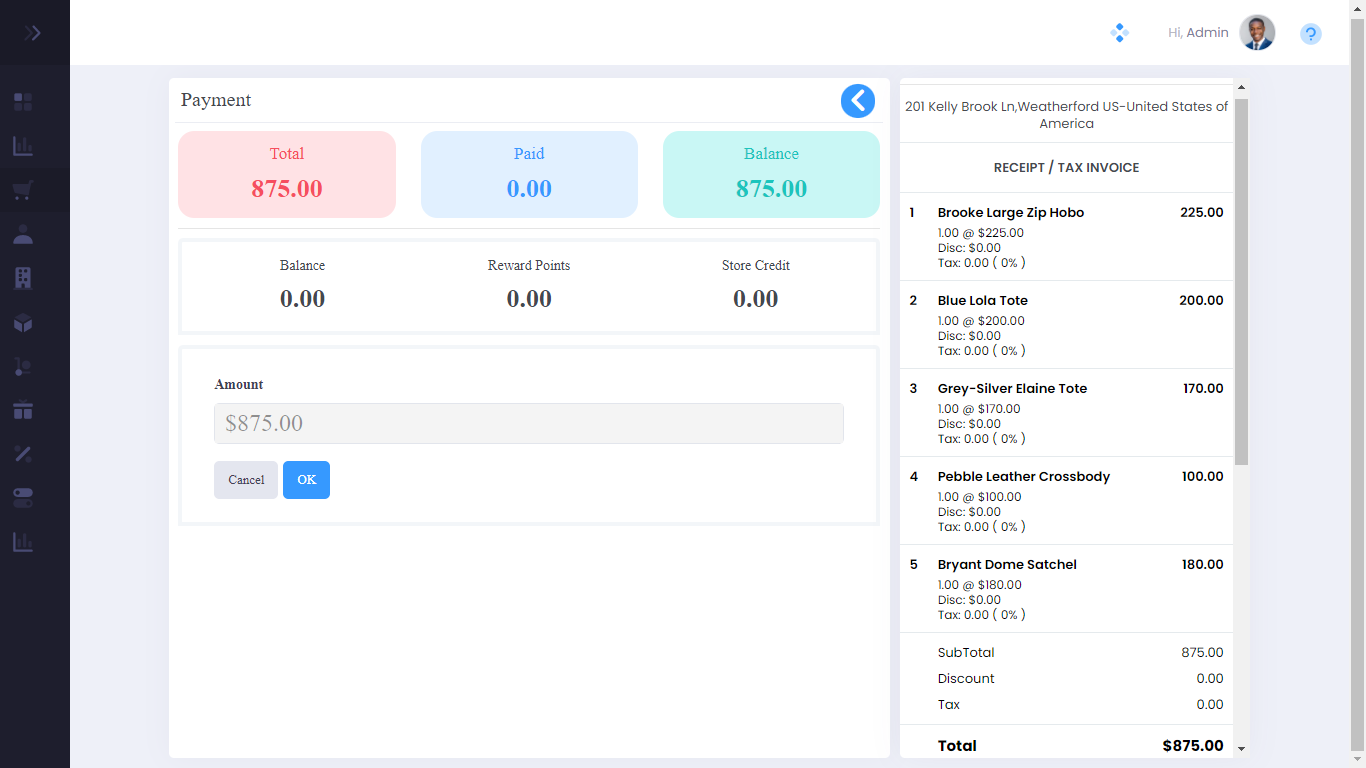Open the help question mark icon
This screenshot has height=768, width=1366.
coord(1310,34)
